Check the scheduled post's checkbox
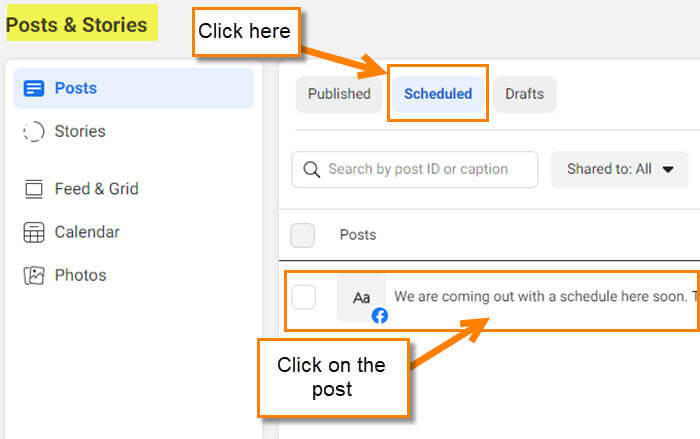 click(x=304, y=297)
